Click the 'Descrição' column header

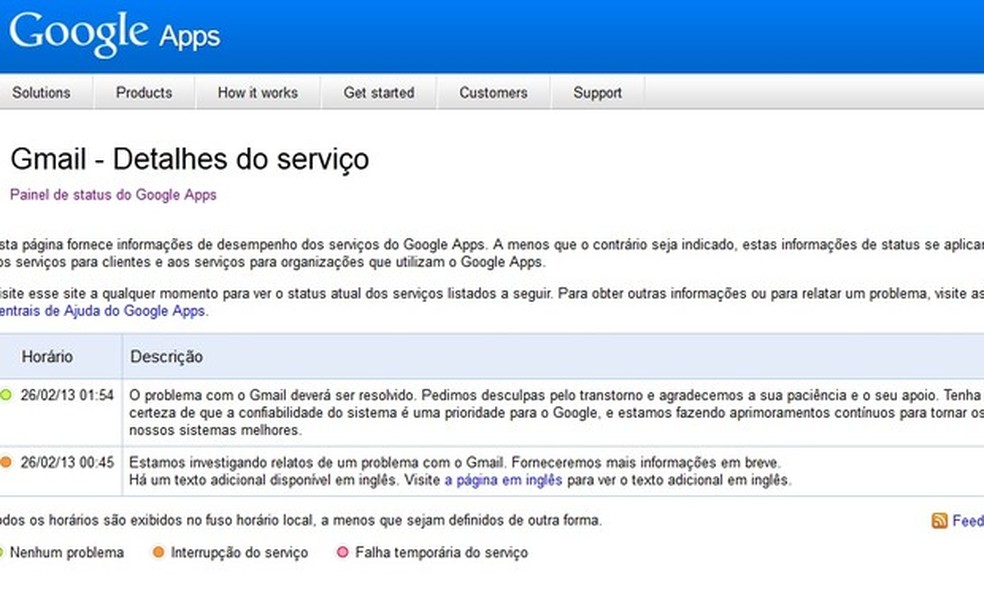[x=168, y=356]
